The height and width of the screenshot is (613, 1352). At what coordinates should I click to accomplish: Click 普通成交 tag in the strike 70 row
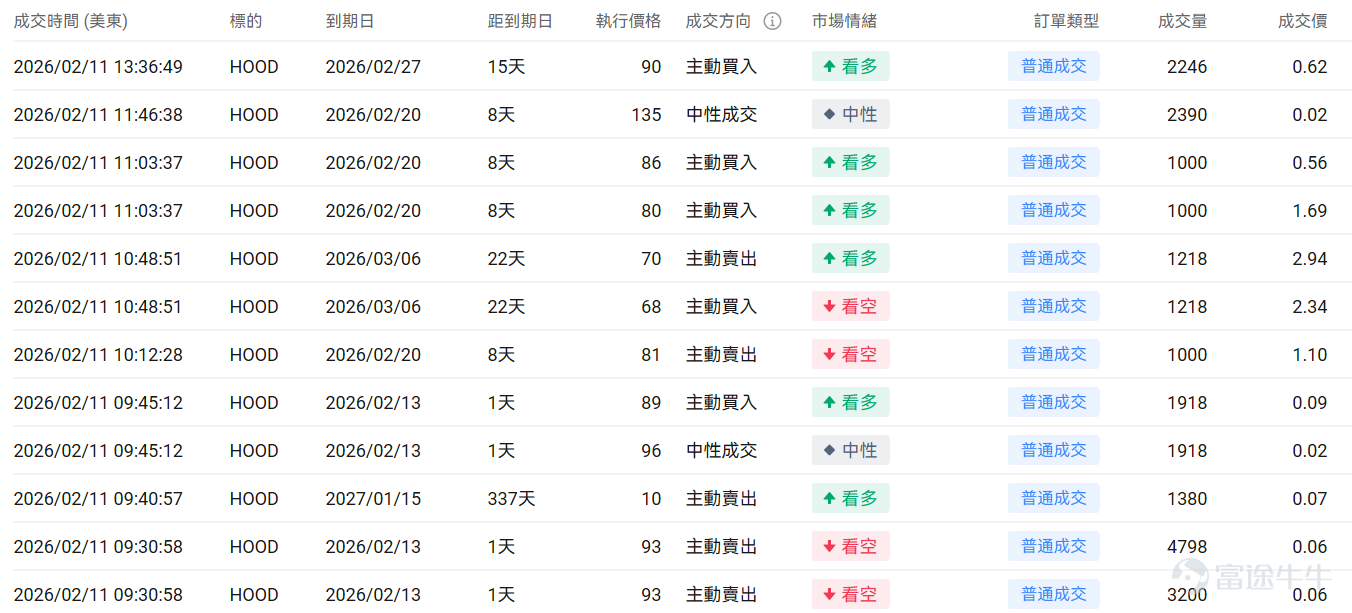tap(1054, 259)
